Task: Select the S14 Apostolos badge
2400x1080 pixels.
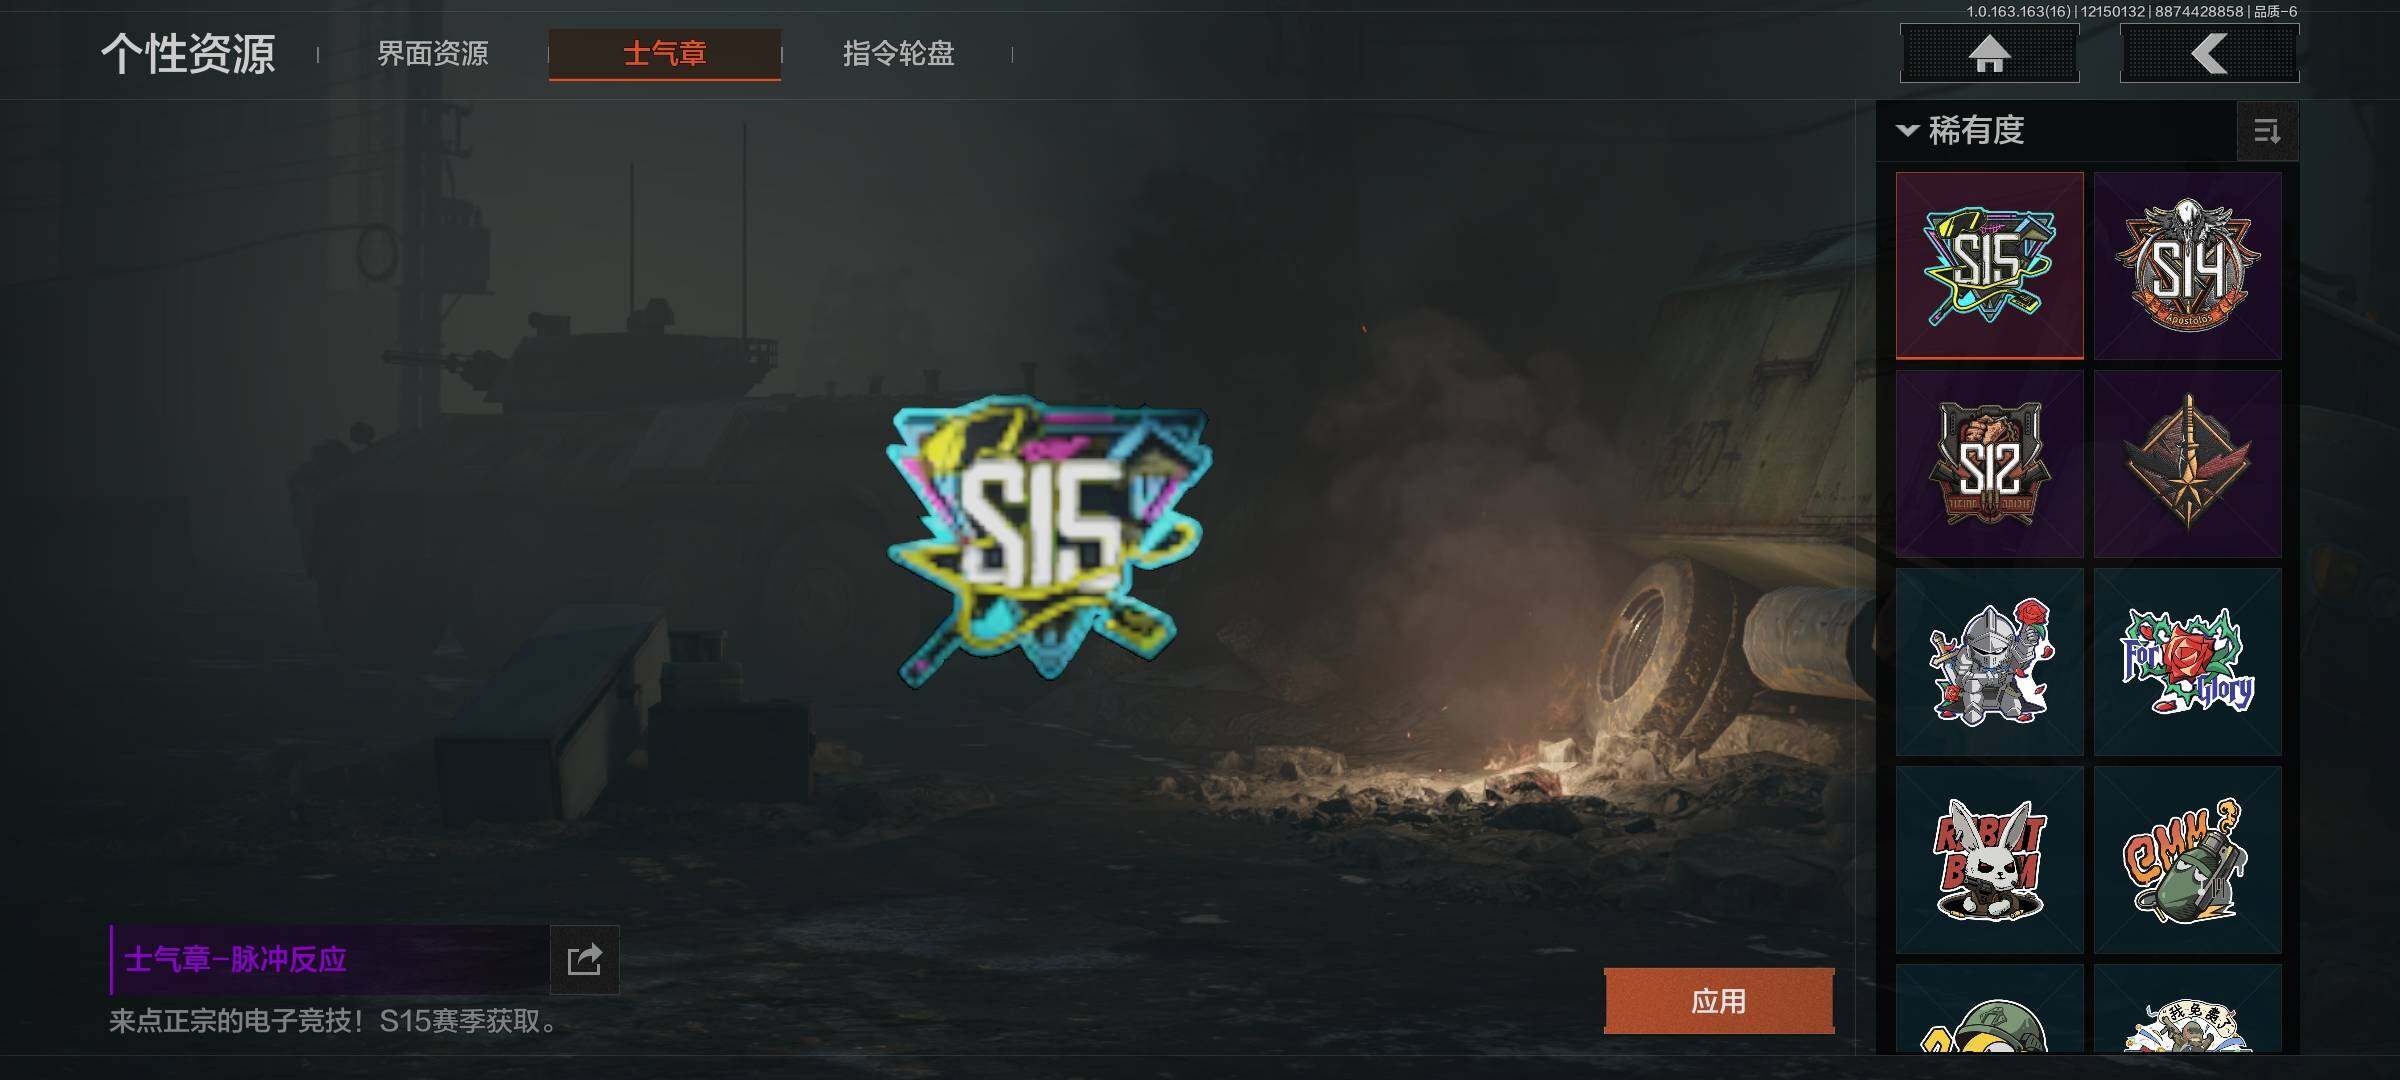Action: (2188, 265)
